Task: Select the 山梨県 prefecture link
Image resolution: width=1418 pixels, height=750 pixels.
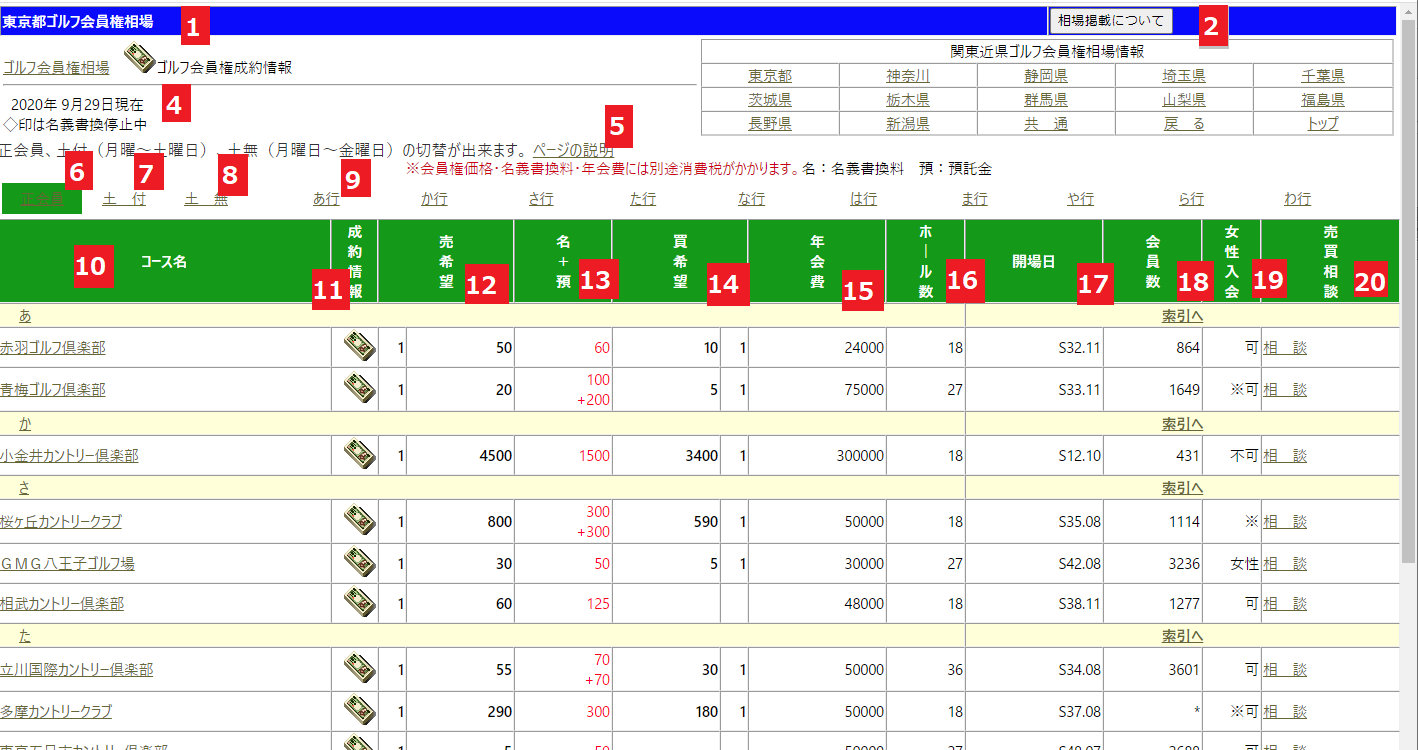Action: coord(1184,100)
